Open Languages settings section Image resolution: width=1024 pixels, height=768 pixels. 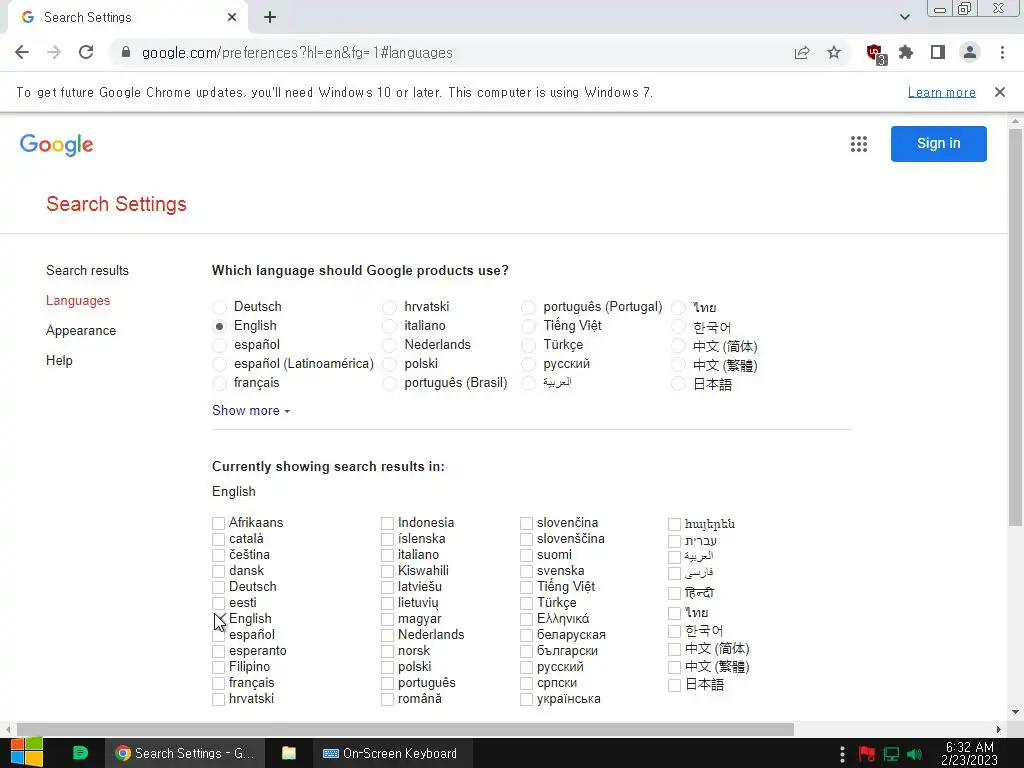pyautogui.click(x=78, y=300)
